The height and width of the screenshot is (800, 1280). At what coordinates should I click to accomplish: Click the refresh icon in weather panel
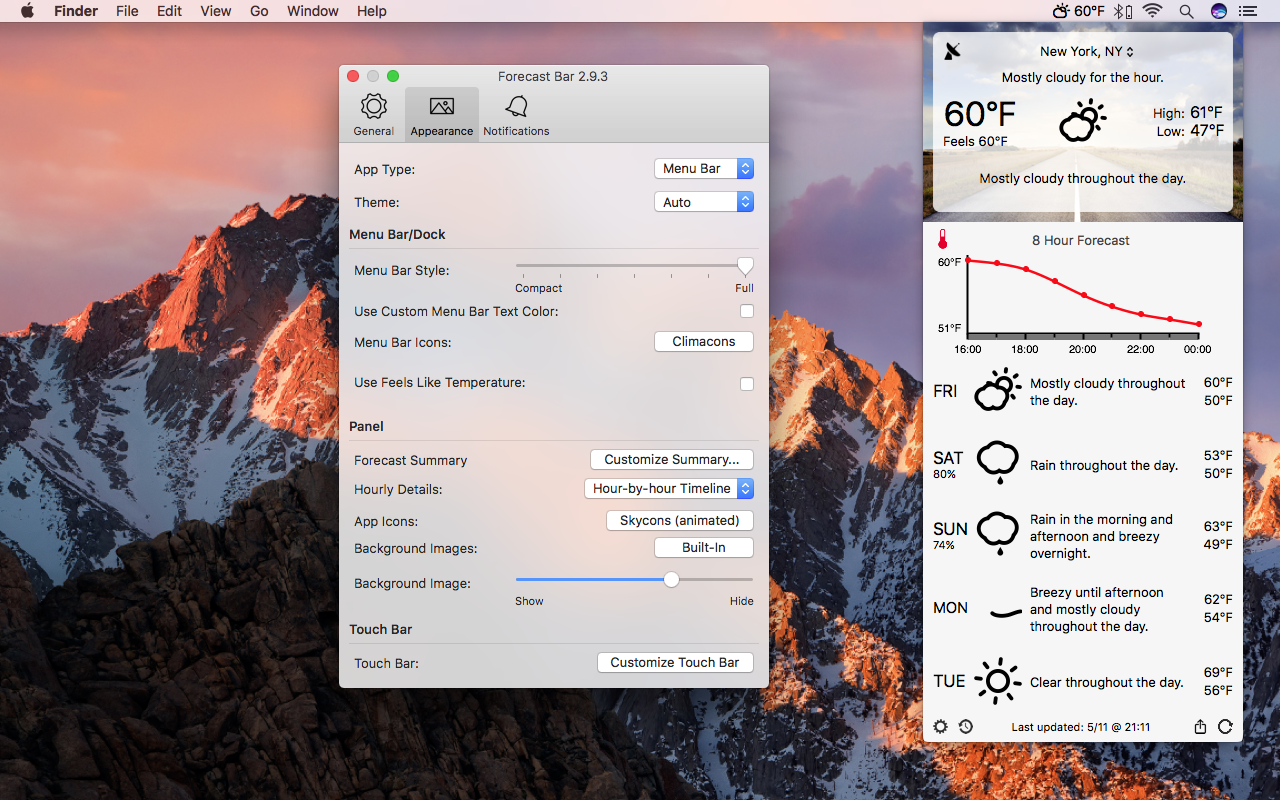(x=1225, y=727)
